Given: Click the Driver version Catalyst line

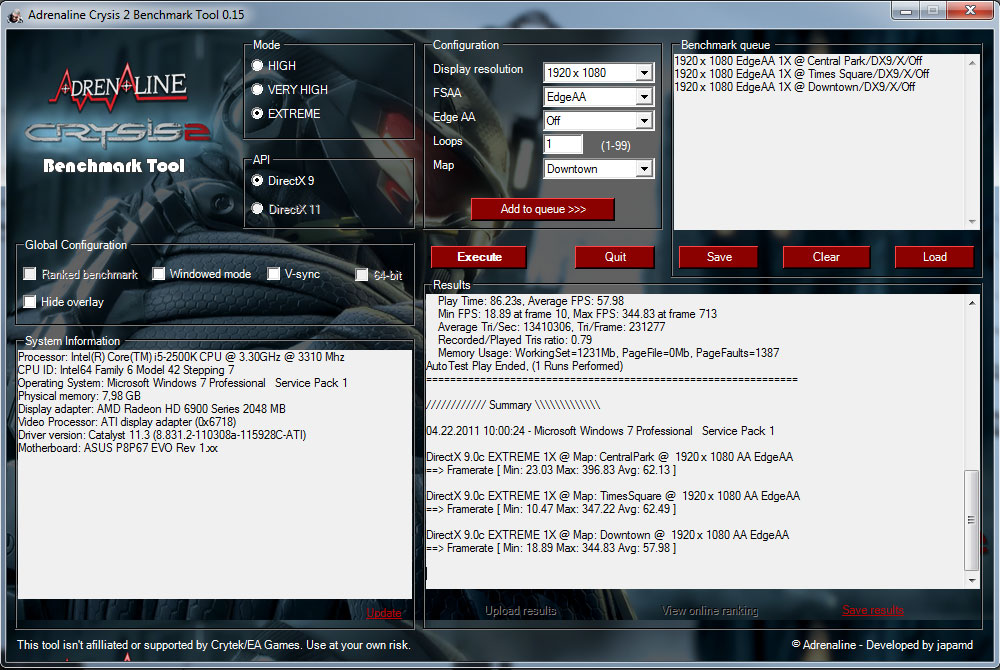Looking at the screenshot, I should (162, 435).
